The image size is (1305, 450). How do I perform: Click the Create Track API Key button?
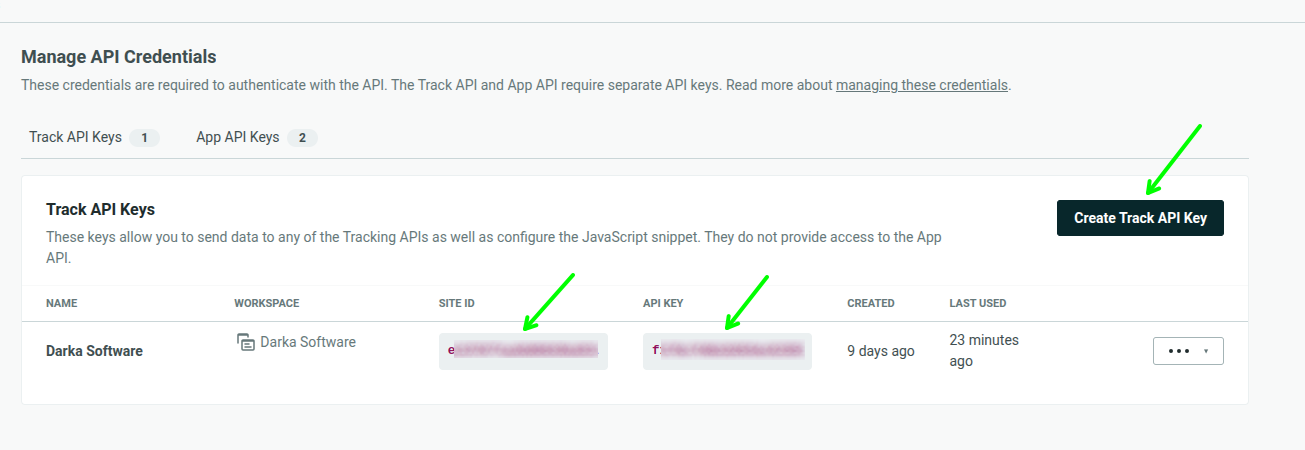pos(1140,218)
